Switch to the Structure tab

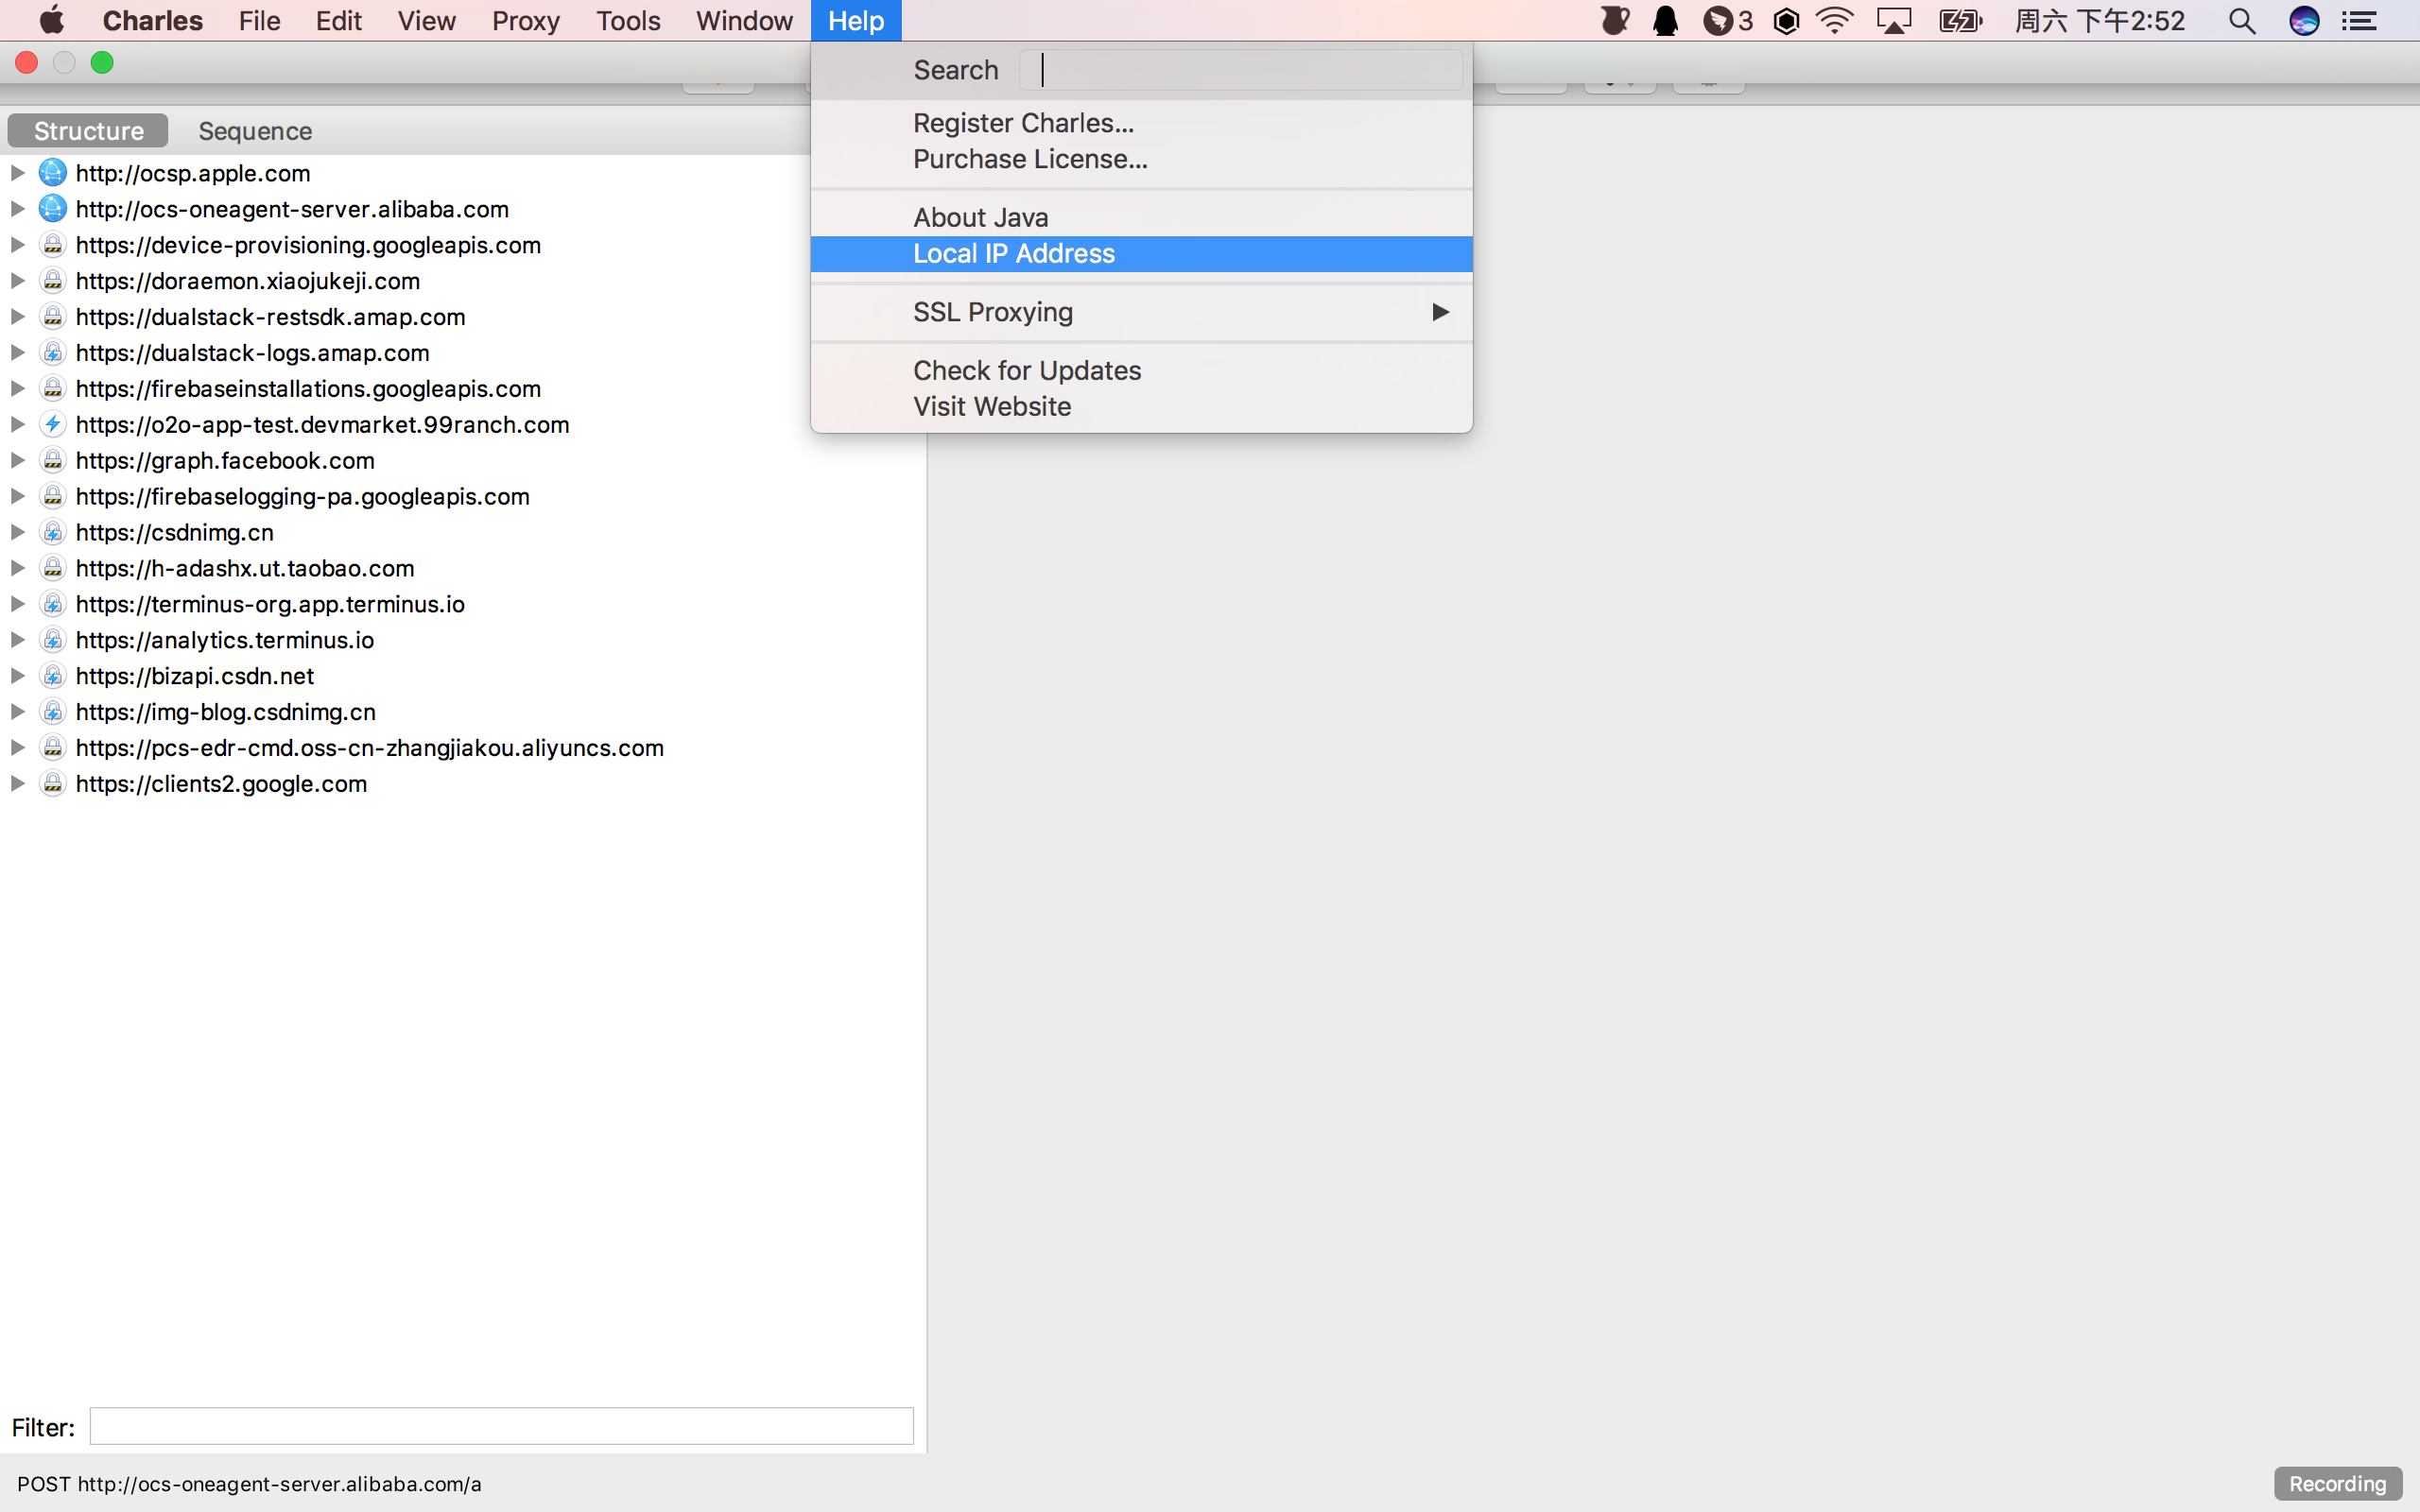tap(88, 131)
